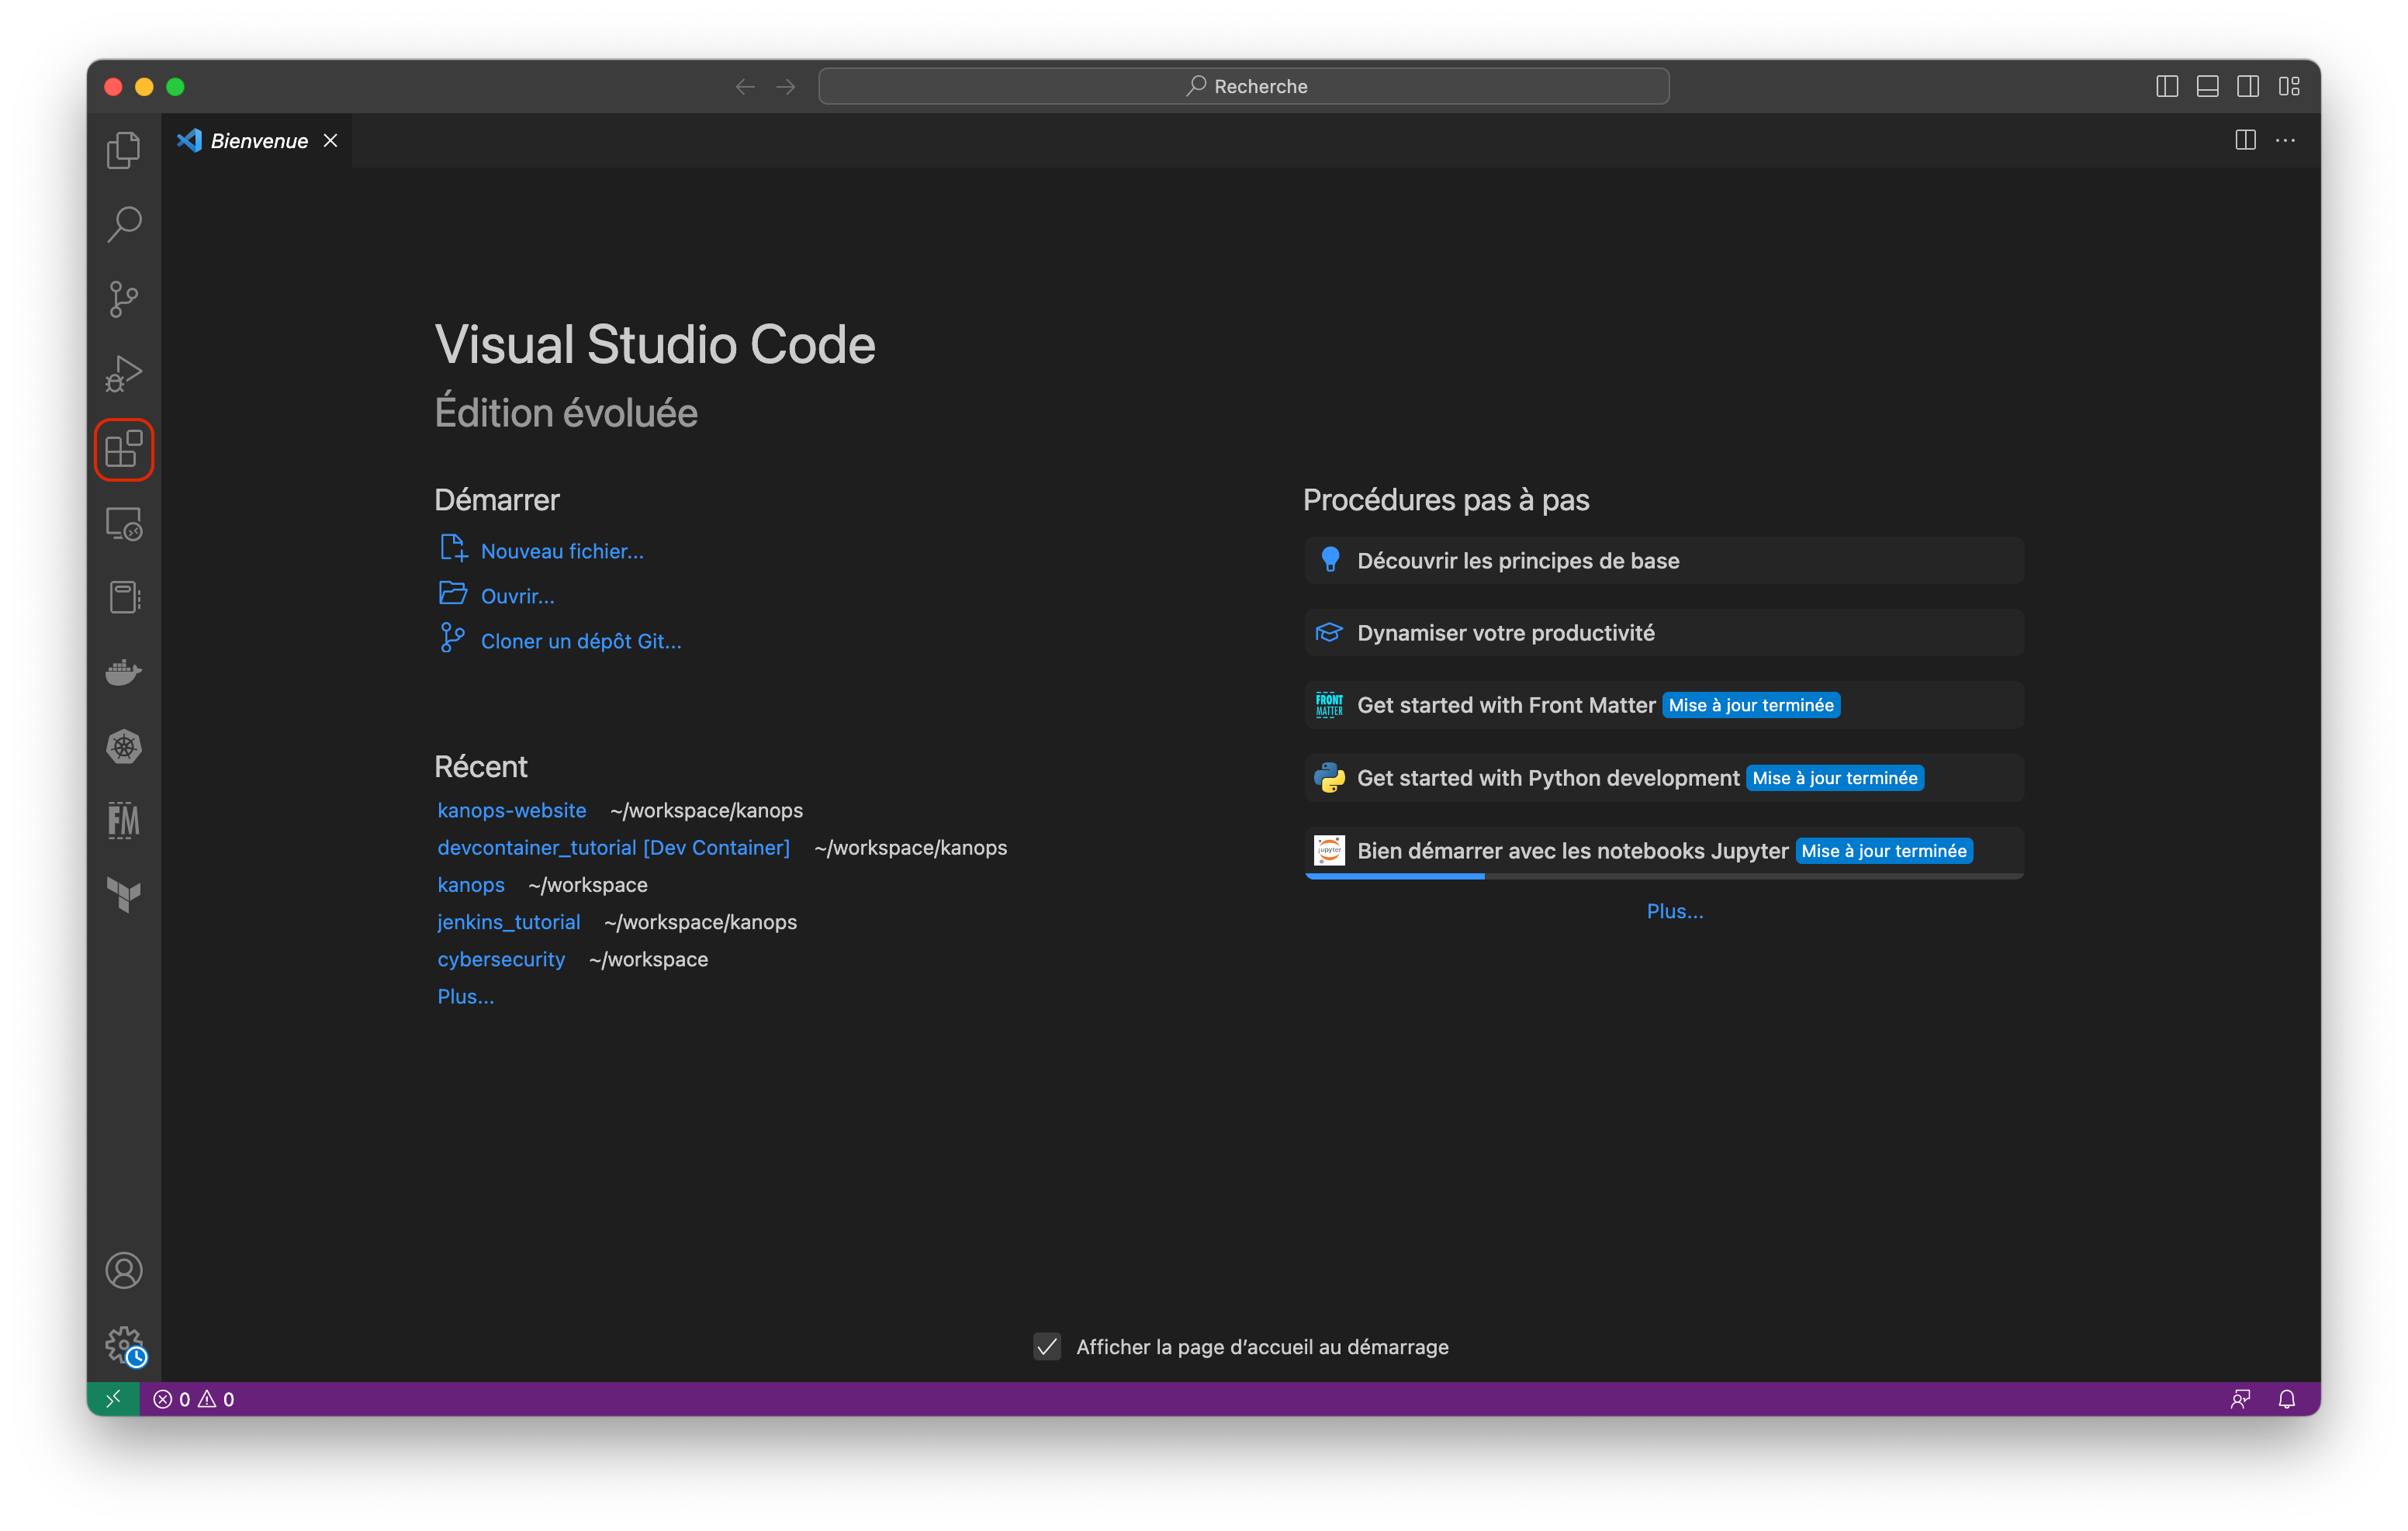The image size is (2408, 1531).
Task: Open the Search view
Action: [123, 224]
